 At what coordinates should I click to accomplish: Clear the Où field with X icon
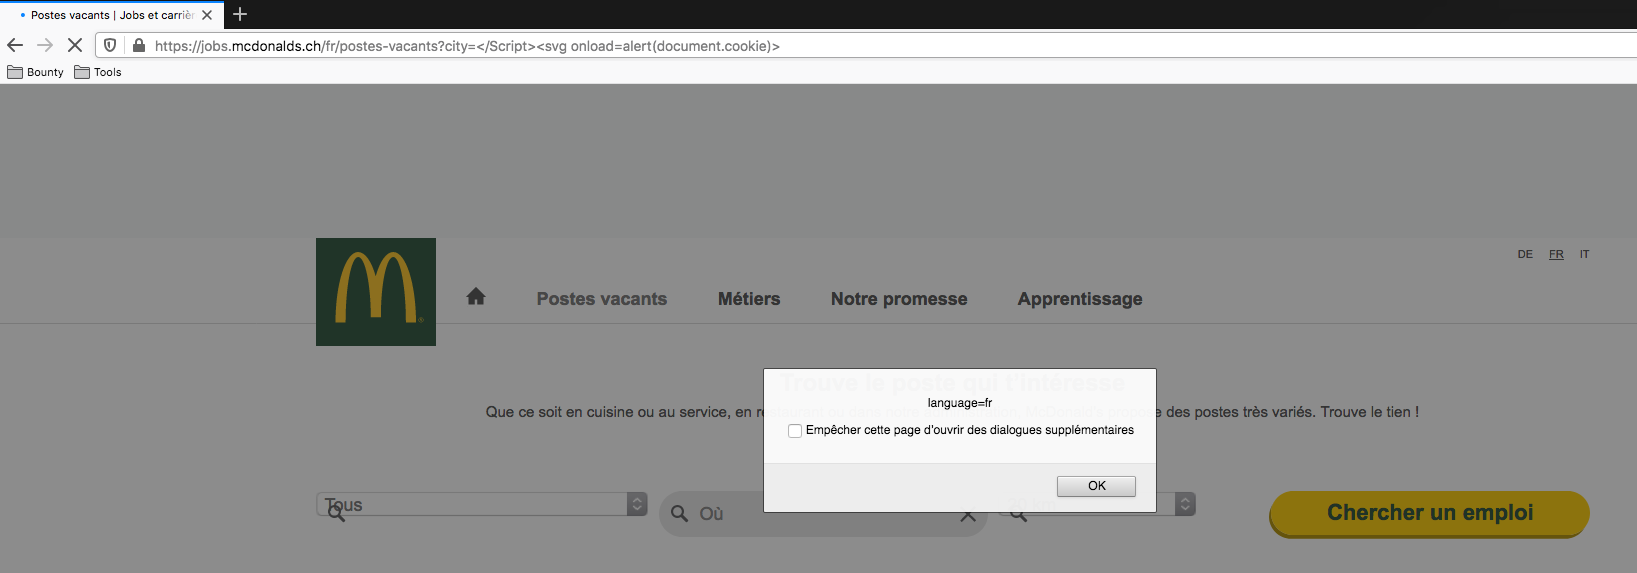pos(967,516)
